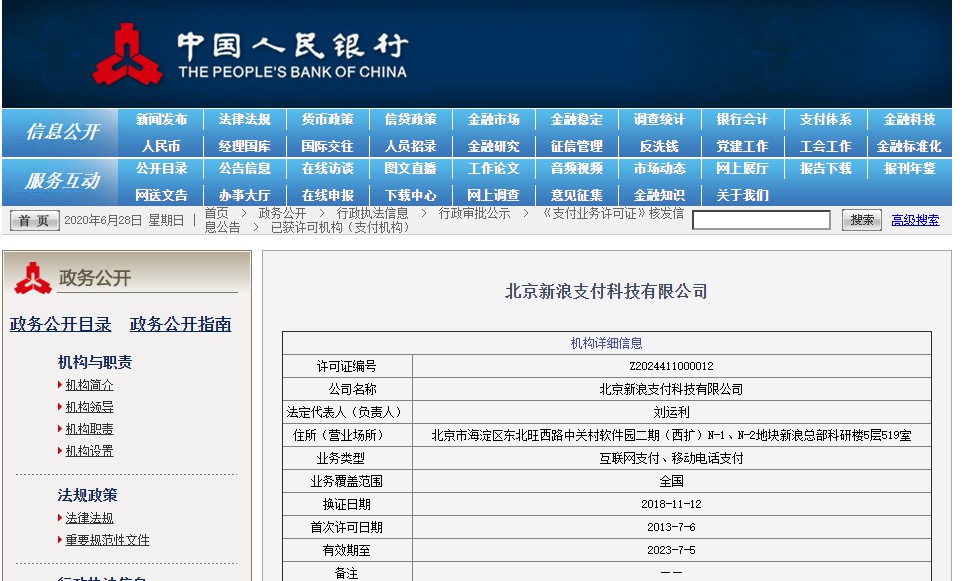Open 意见征集 navigation item

point(576,195)
